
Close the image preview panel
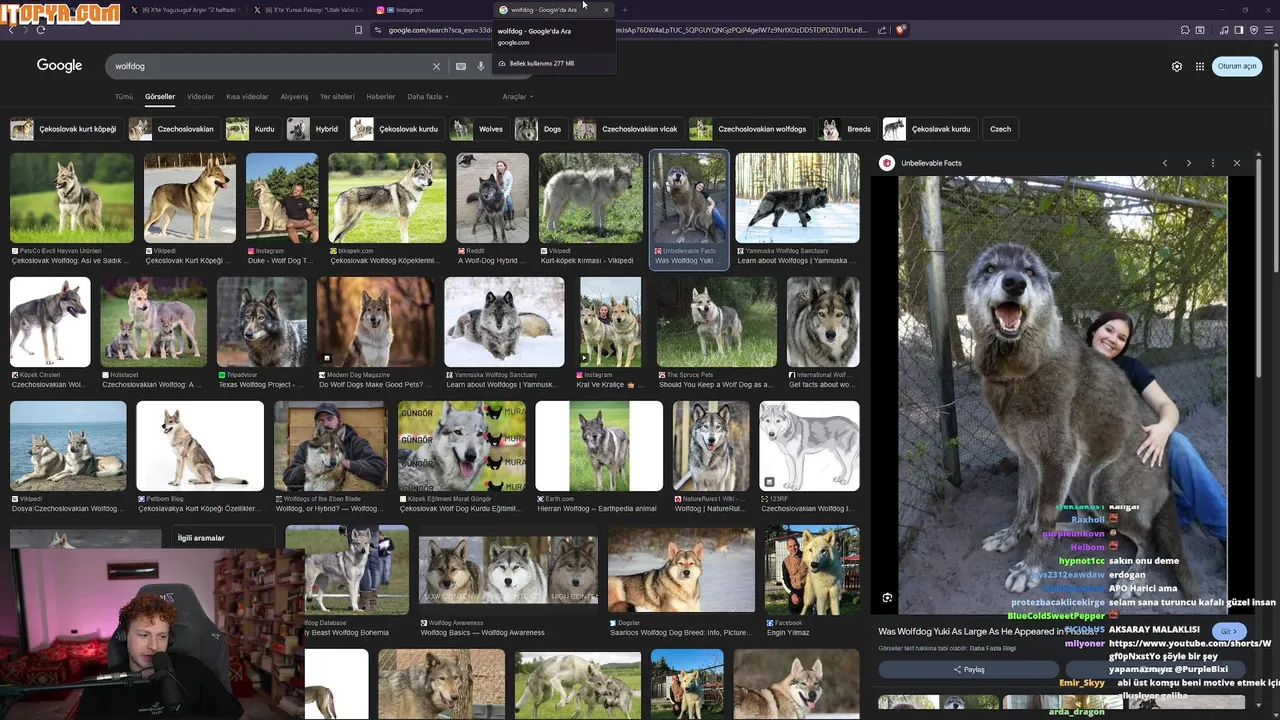(x=1236, y=163)
